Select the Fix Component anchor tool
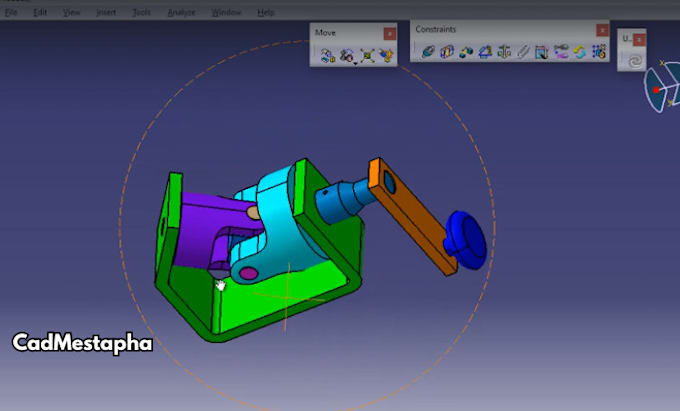This screenshot has width=680, height=411. (x=503, y=52)
